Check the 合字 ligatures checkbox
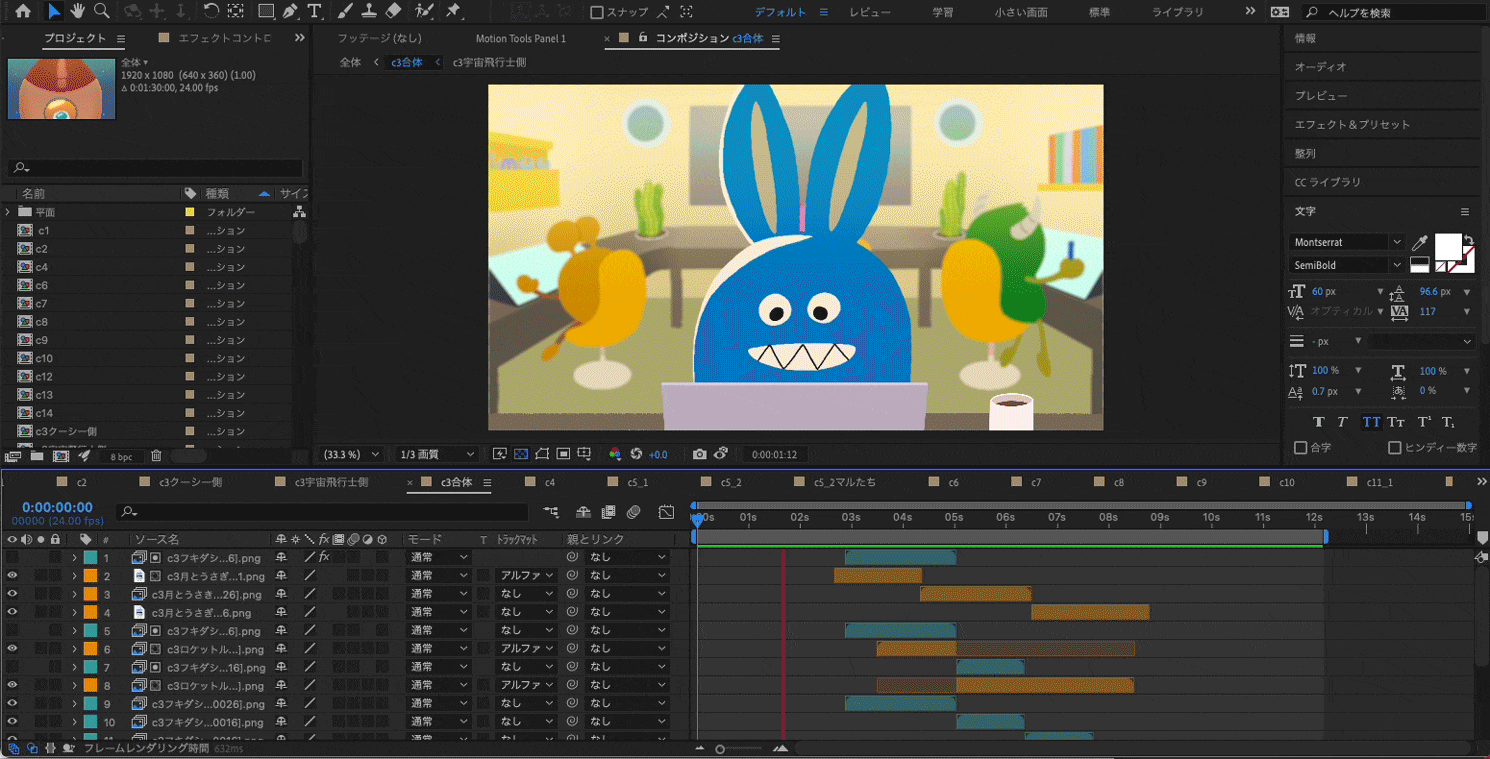Image resolution: width=1490 pixels, height=759 pixels. (1301, 447)
